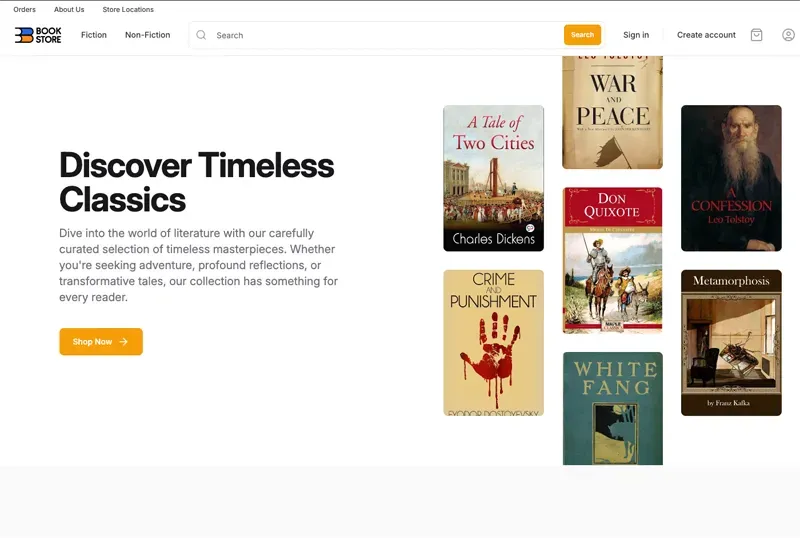This screenshot has width=800, height=538.
Task: Focus the Search text field
Action: [385, 35]
